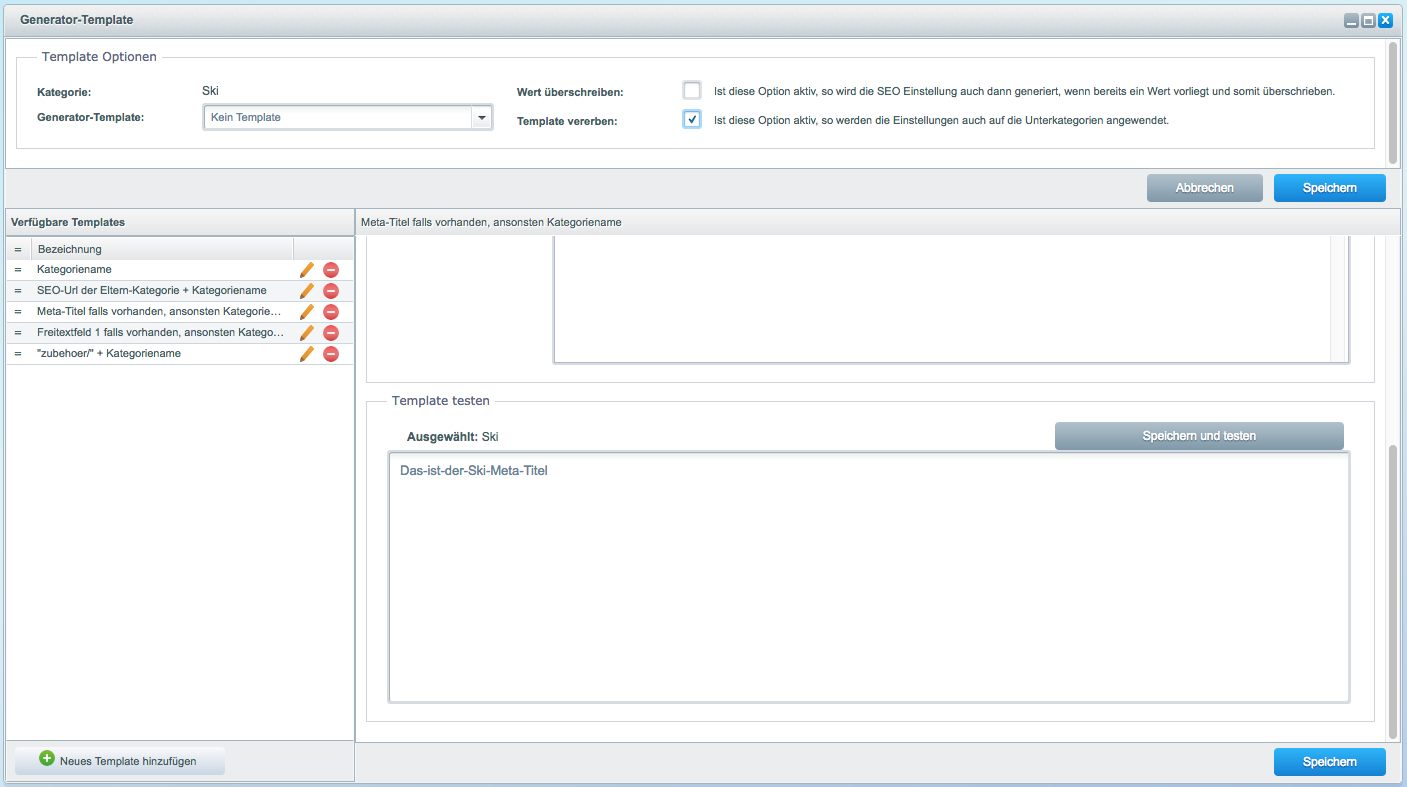Click the bottom Speichern button
Viewport: 1407px width, 787px height.
click(1330, 762)
